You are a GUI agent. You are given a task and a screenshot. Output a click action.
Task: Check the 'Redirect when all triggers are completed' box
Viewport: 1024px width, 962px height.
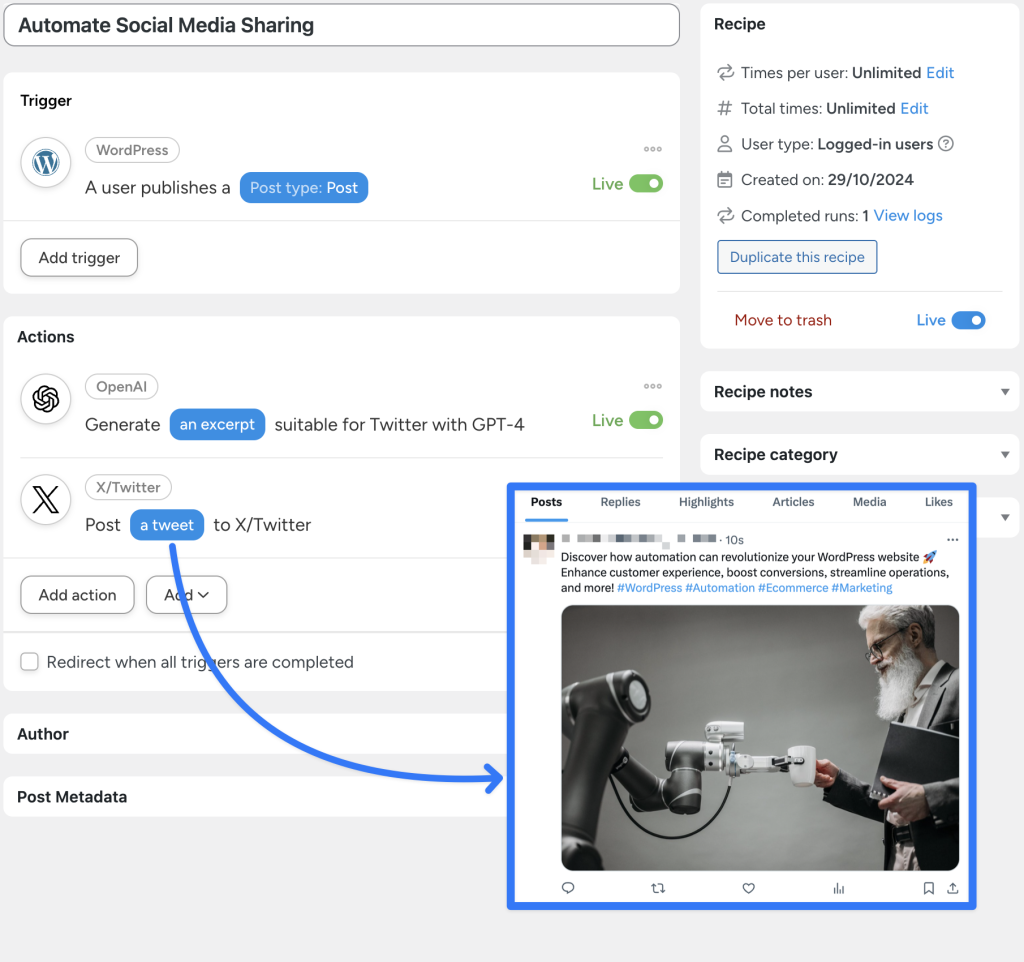29,662
